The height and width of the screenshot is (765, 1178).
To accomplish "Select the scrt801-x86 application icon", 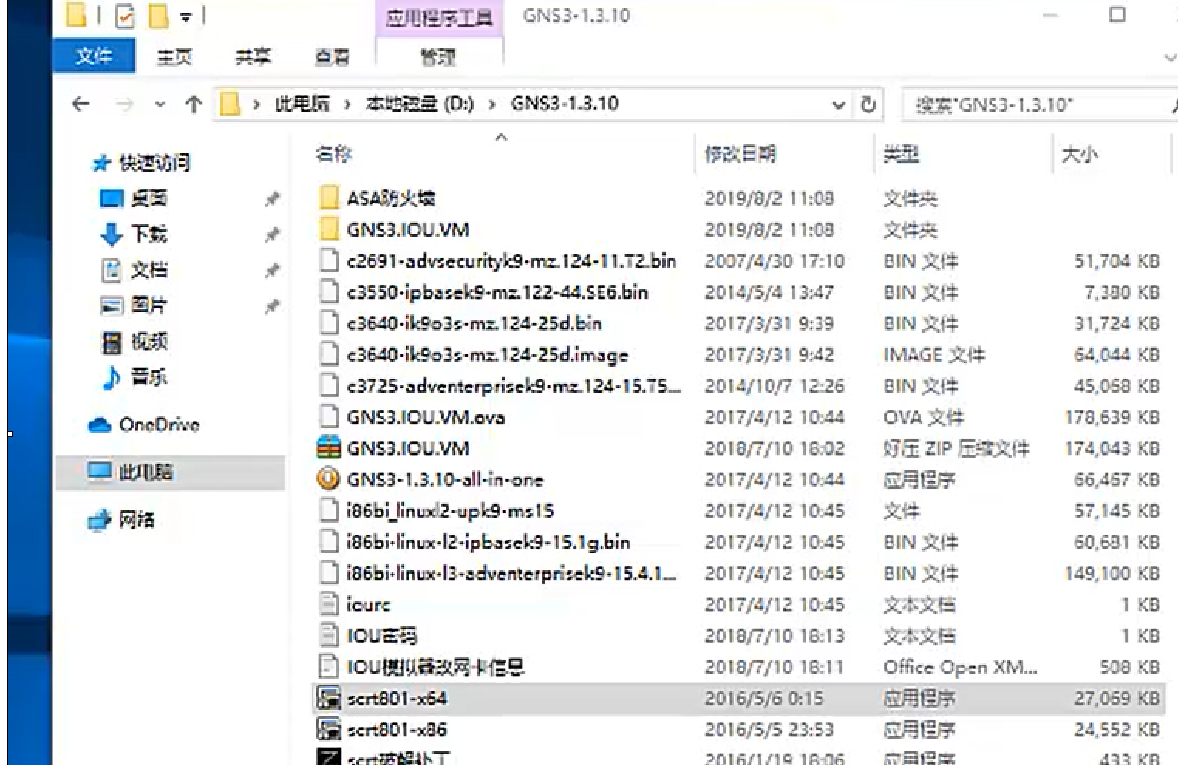I will [328, 730].
